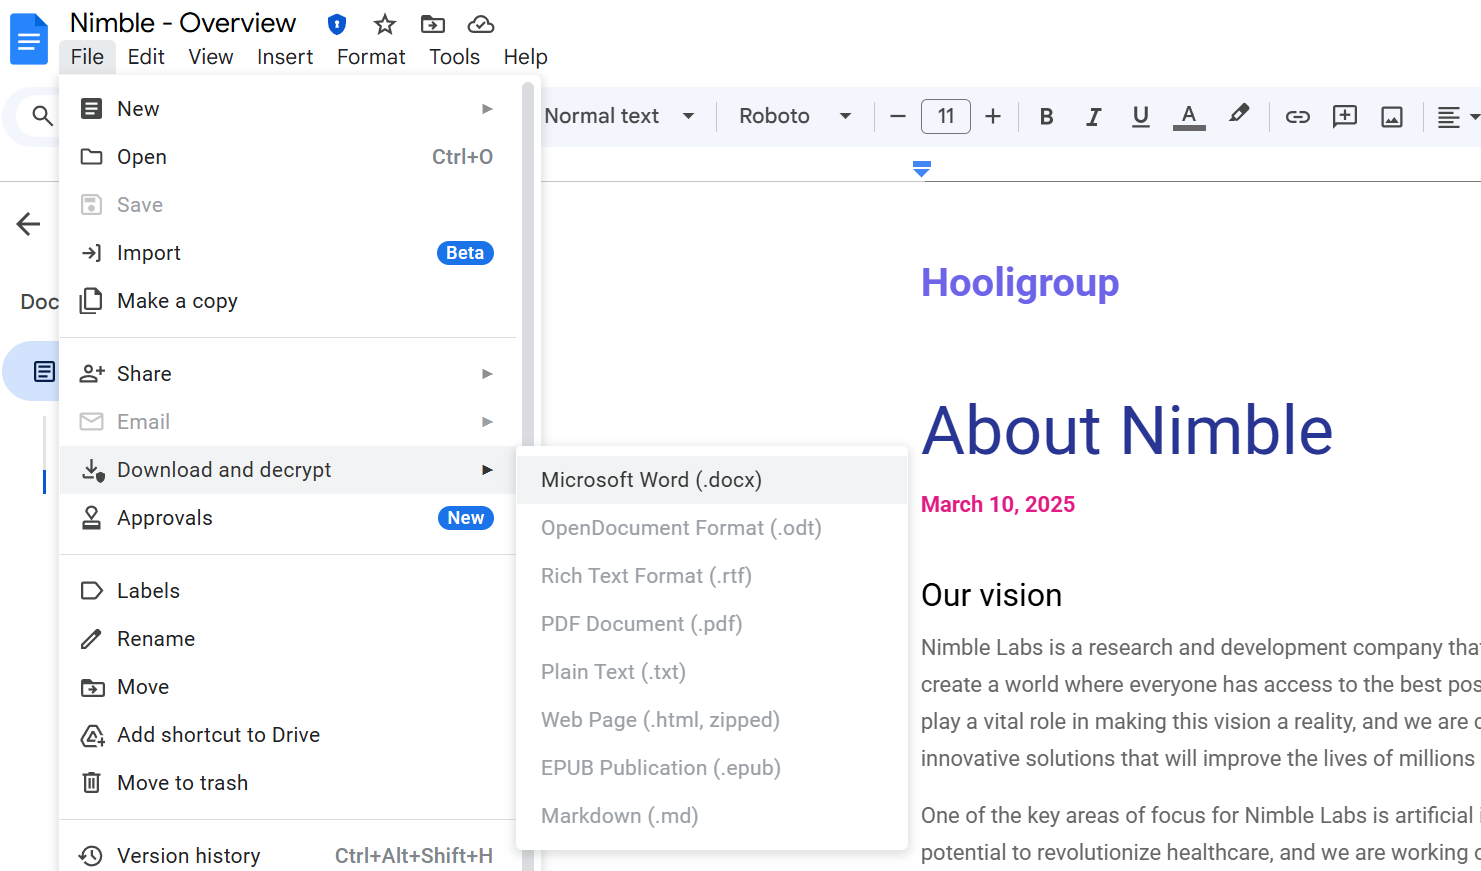The image size is (1481, 871).
Task: Toggle bold formatting
Action: [1046, 116]
